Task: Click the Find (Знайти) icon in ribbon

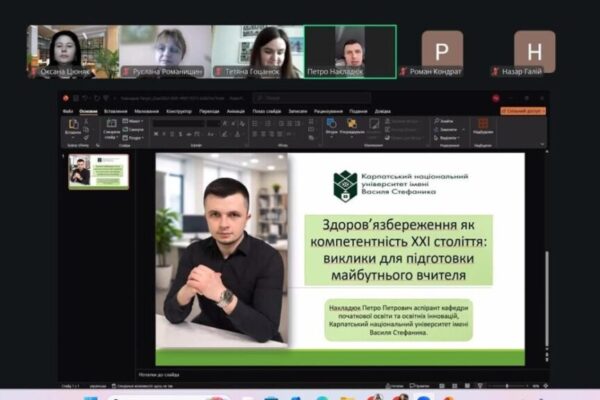Action: 445,121
